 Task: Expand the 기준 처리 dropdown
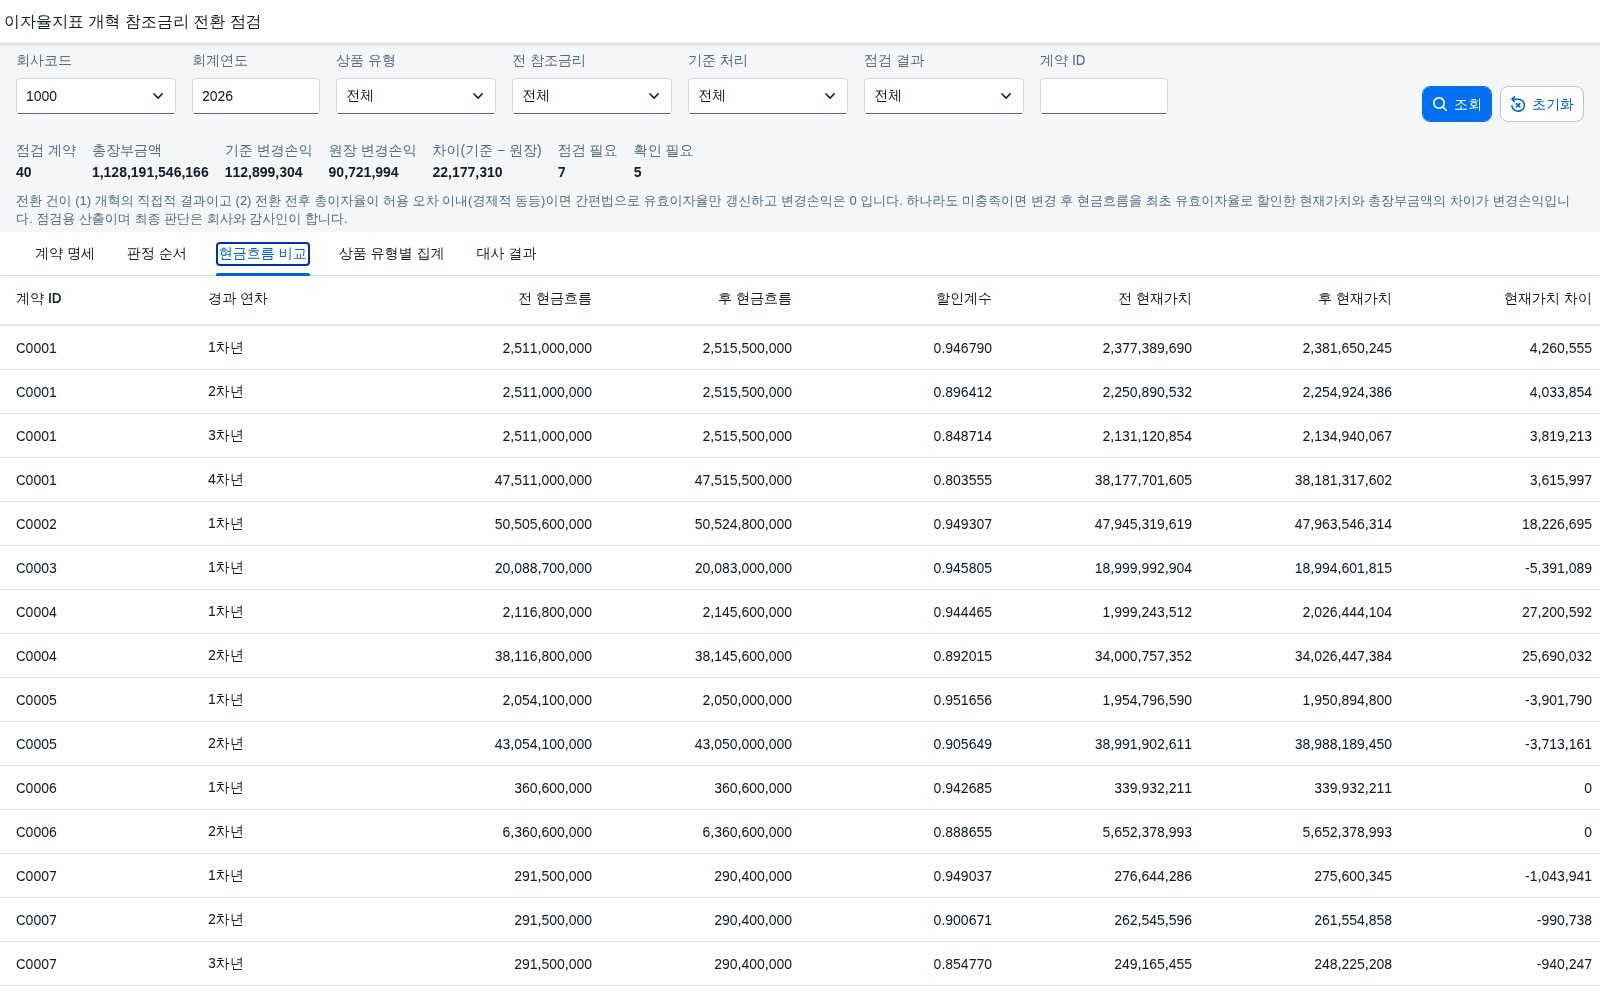pyautogui.click(x=768, y=96)
